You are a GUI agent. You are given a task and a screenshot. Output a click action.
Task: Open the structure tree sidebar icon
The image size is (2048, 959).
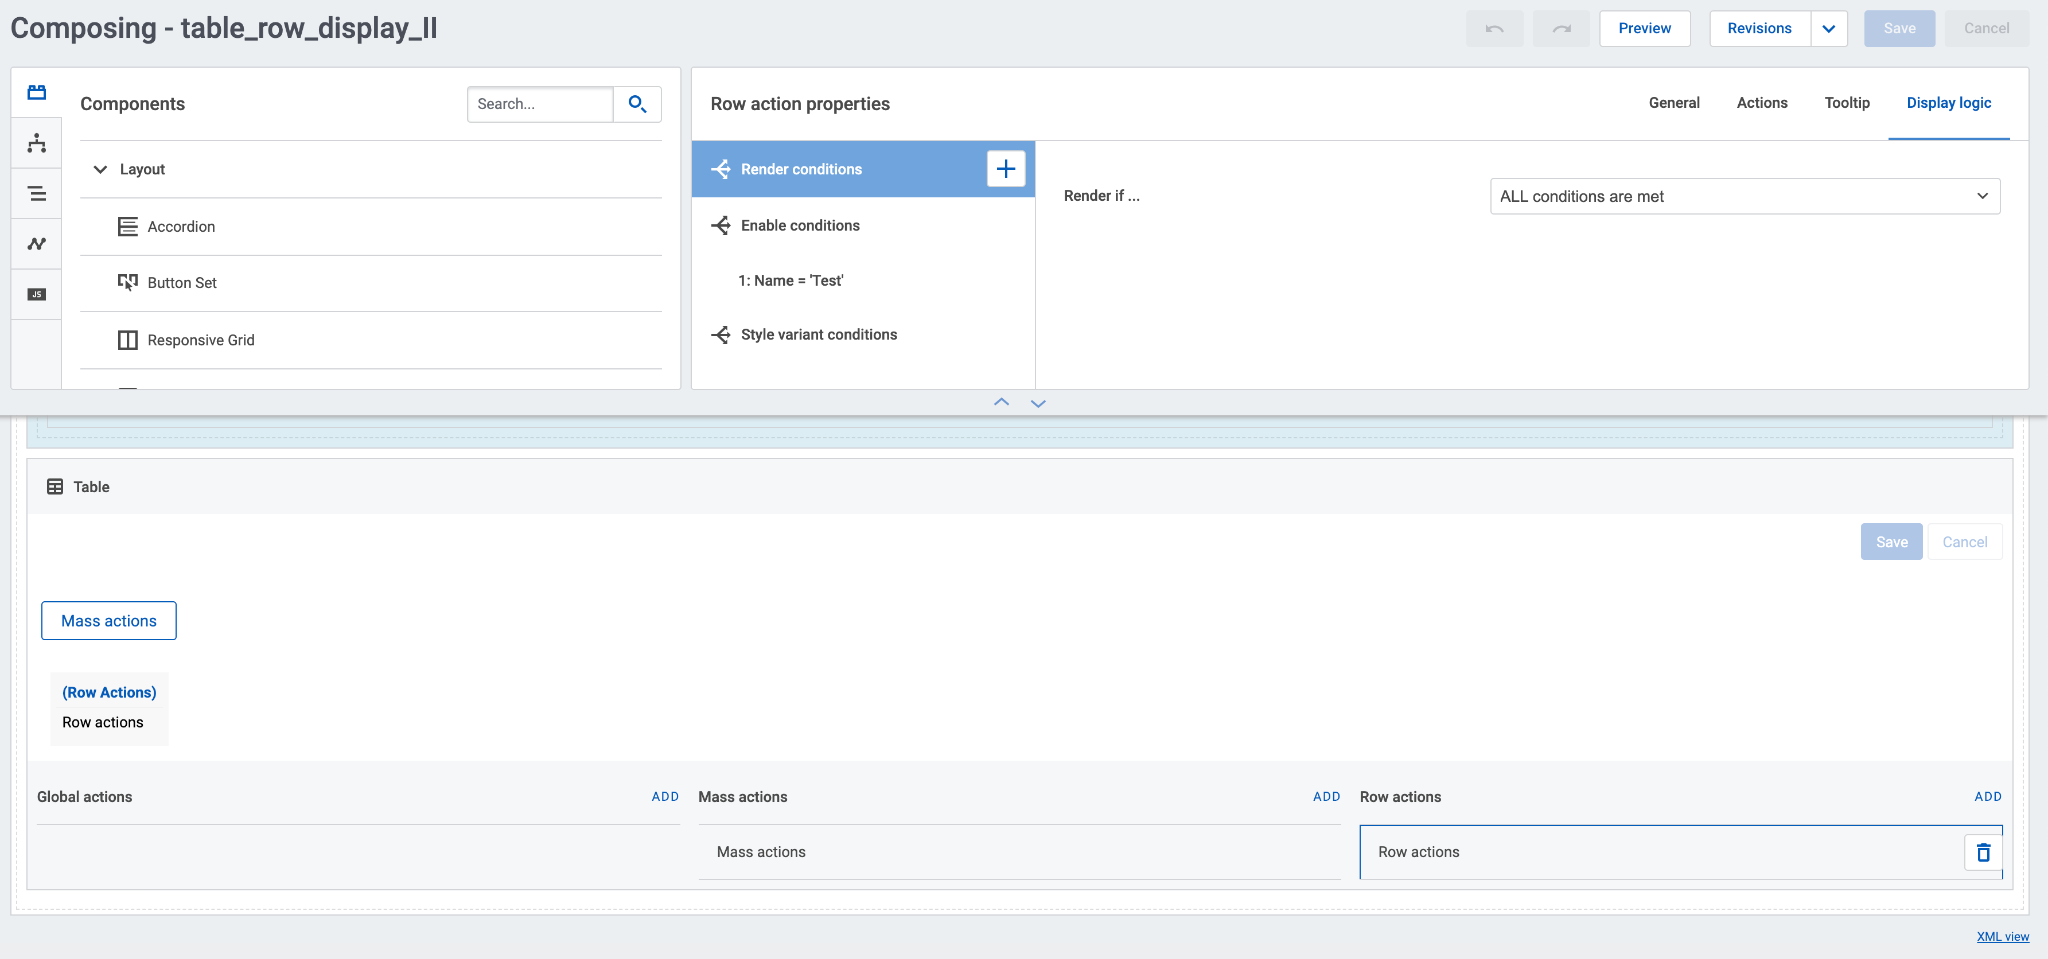[37, 143]
